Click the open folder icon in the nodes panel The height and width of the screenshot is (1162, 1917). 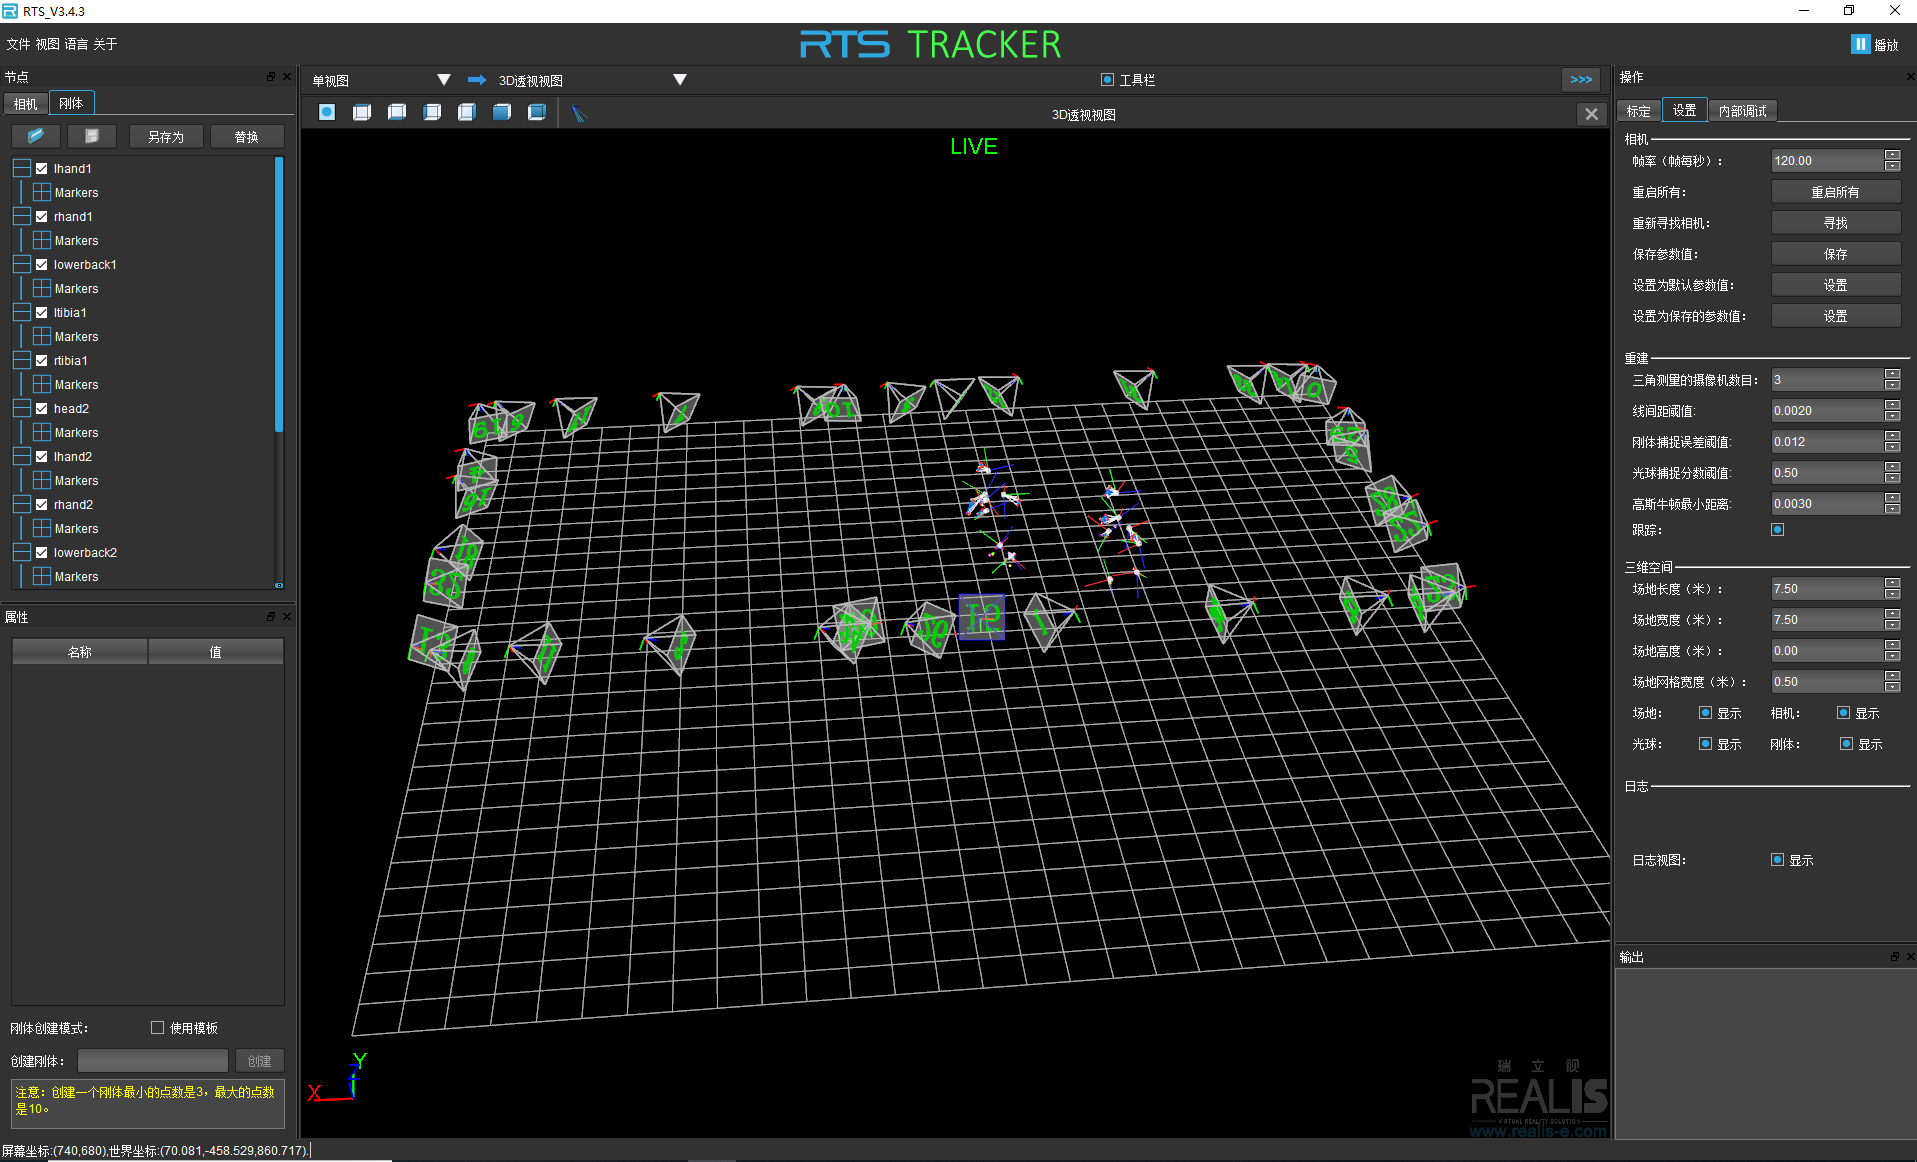pos(36,136)
